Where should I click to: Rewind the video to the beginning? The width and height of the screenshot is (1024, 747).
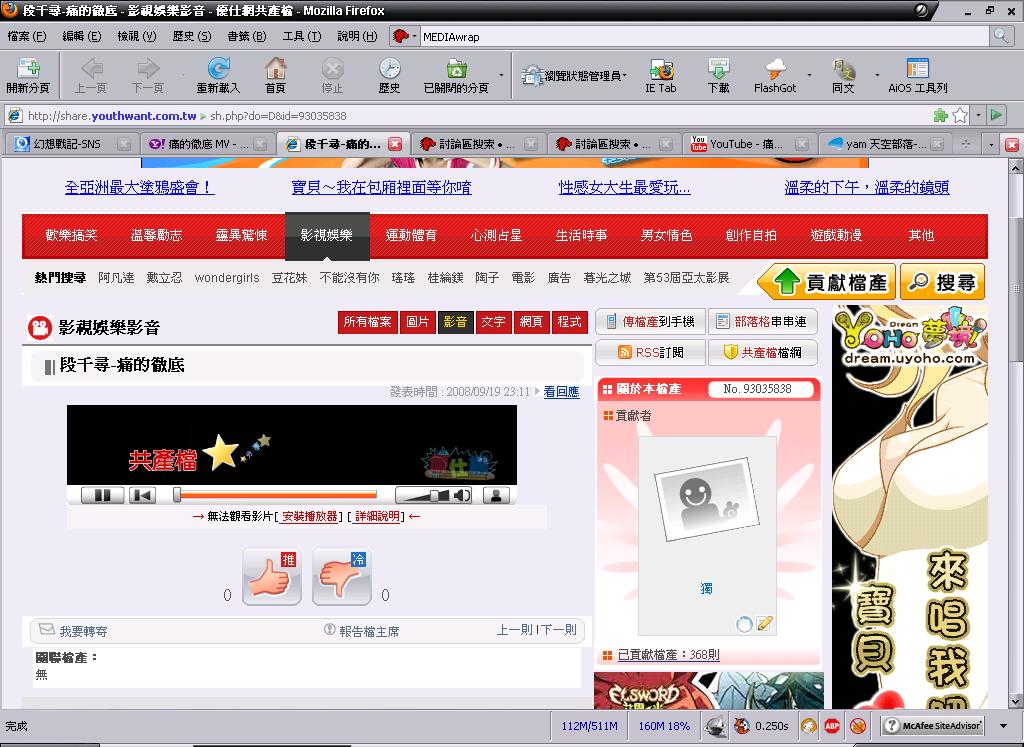point(142,496)
